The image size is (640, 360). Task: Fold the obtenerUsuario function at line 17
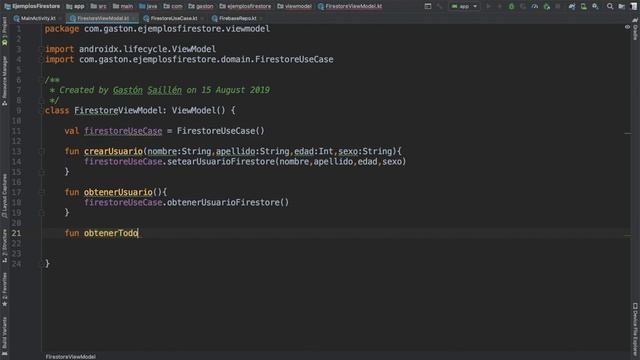[x=42, y=192]
